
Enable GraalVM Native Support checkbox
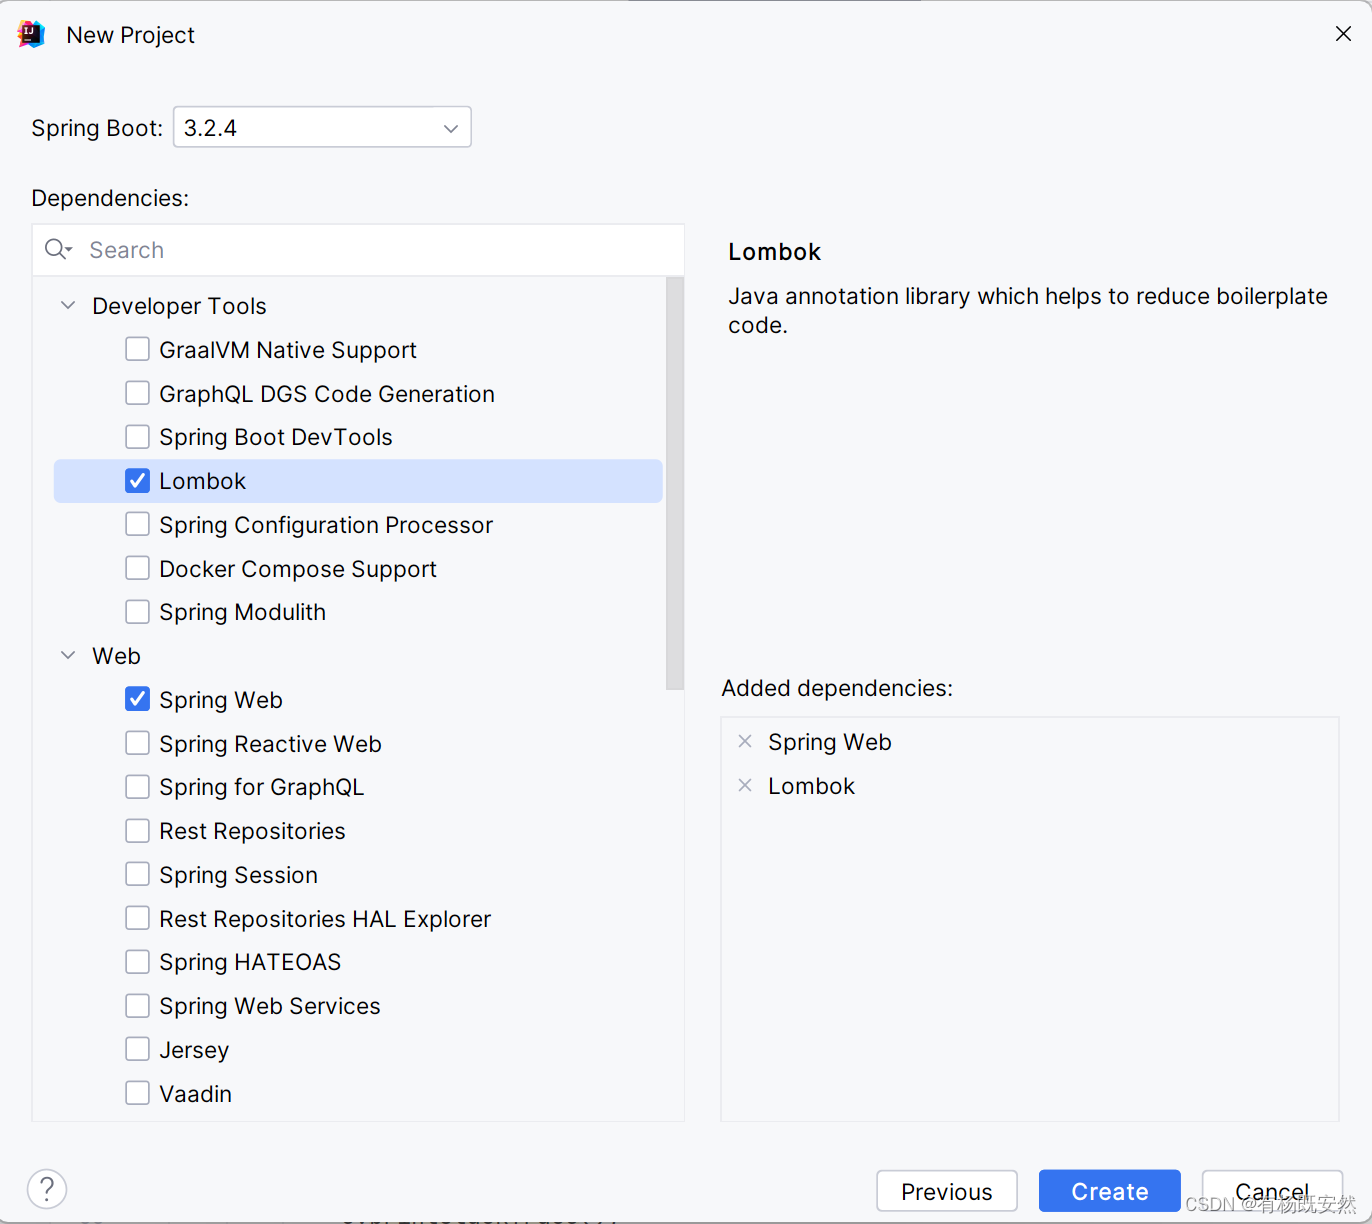point(137,349)
